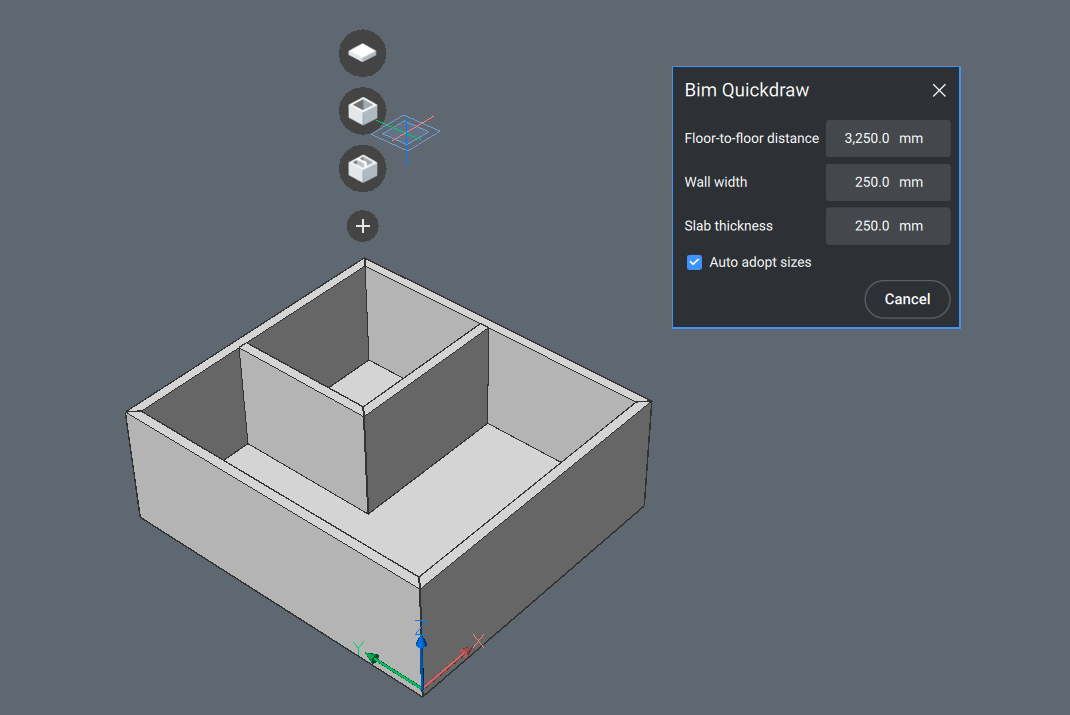Close the Bim Quickdraw dialog

pos(939,90)
